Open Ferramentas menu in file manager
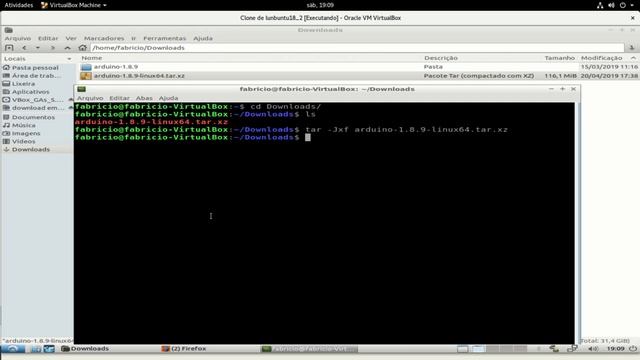The height and width of the screenshot is (360, 640). tap(164, 38)
